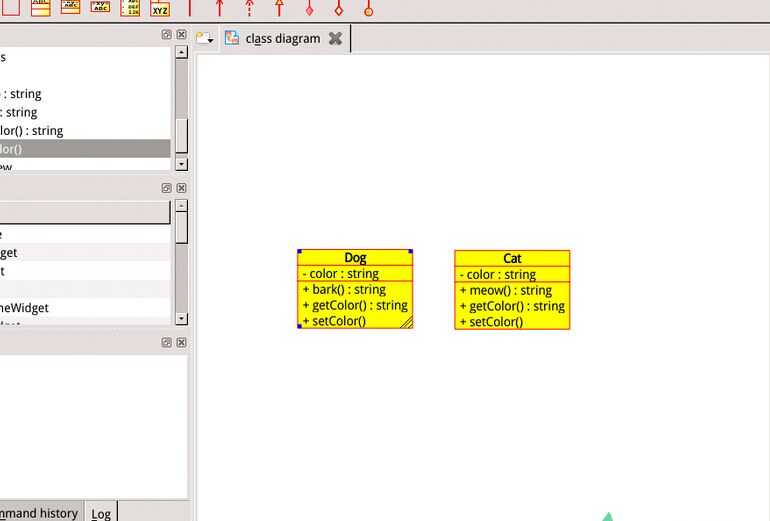Click the tree view scrollbar thumb

click(181, 136)
